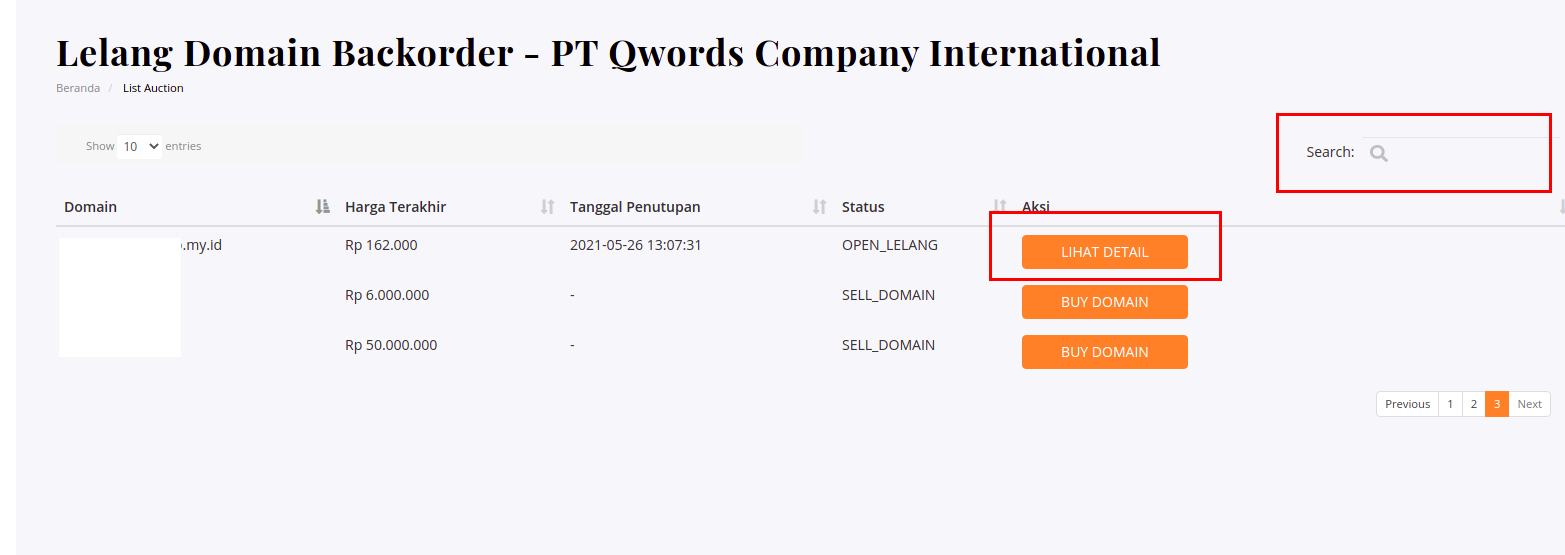Image resolution: width=1565 pixels, height=555 pixels.
Task: Click the Next pagination button
Action: (1529, 404)
